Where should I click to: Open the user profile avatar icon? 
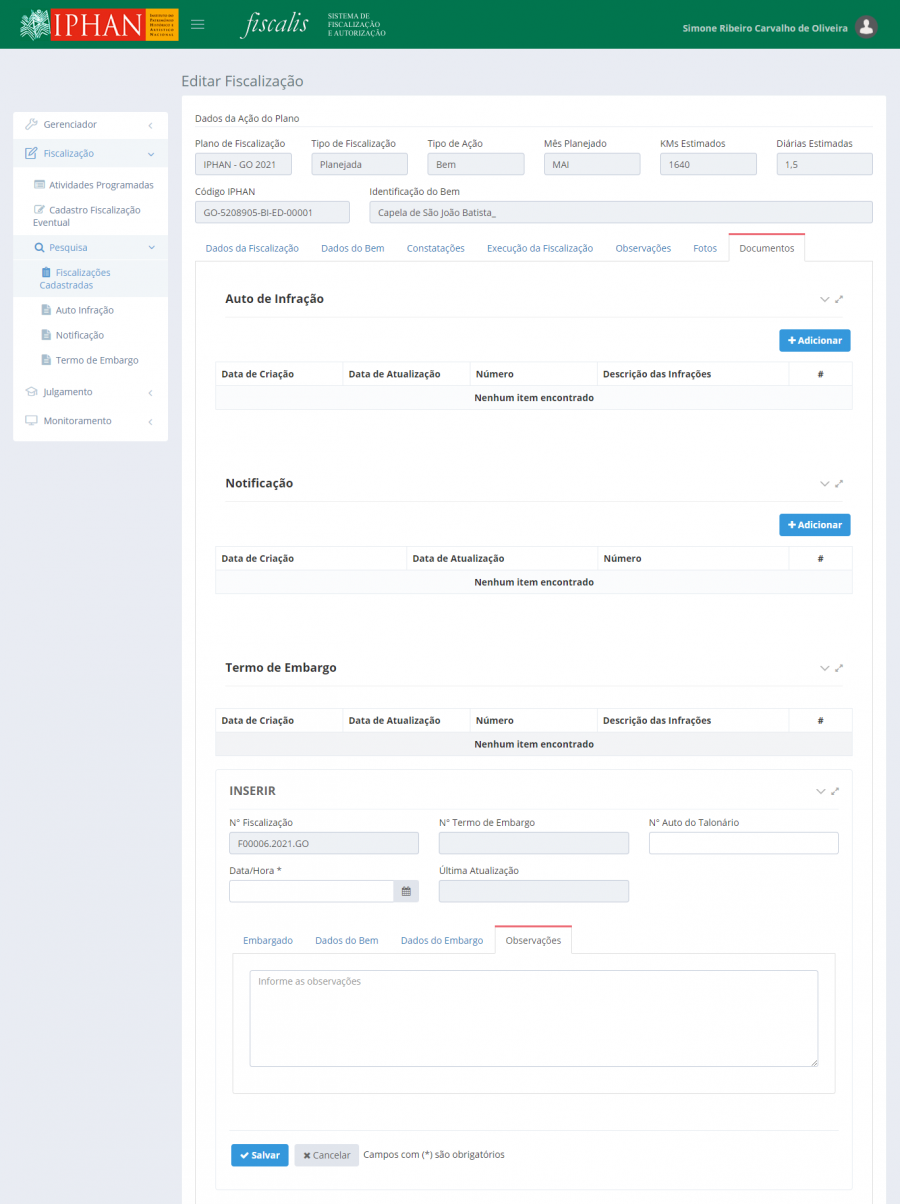click(866, 27)
